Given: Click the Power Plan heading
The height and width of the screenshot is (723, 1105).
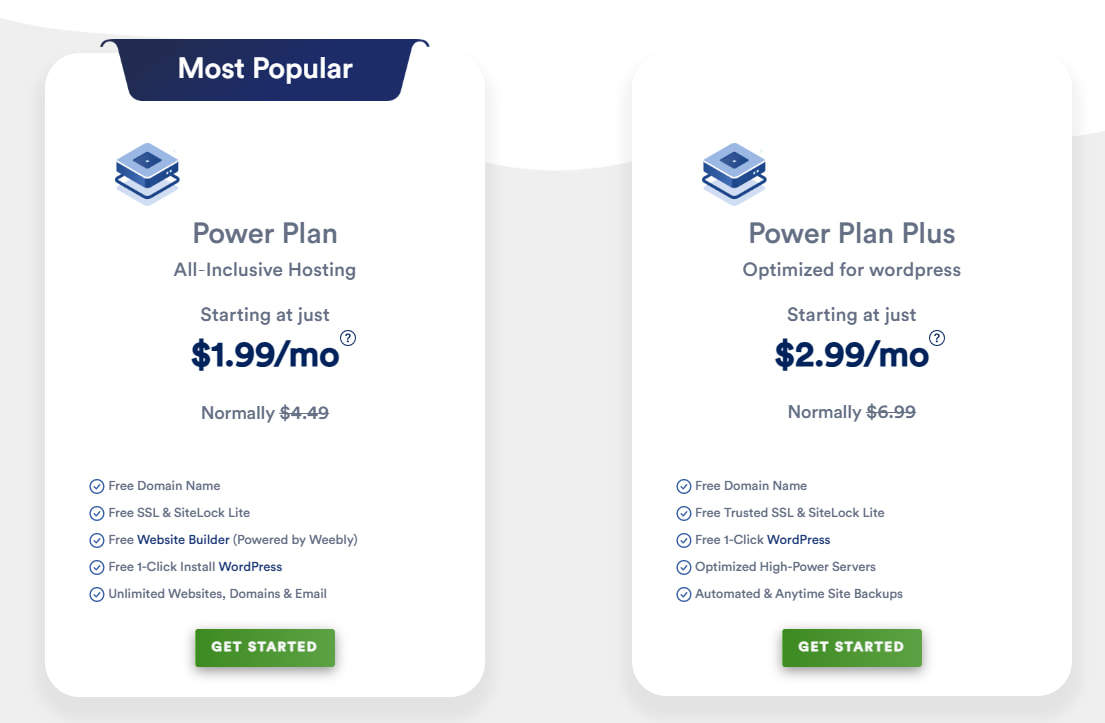Looking at the screenshot, I should (x=265, y=234).
